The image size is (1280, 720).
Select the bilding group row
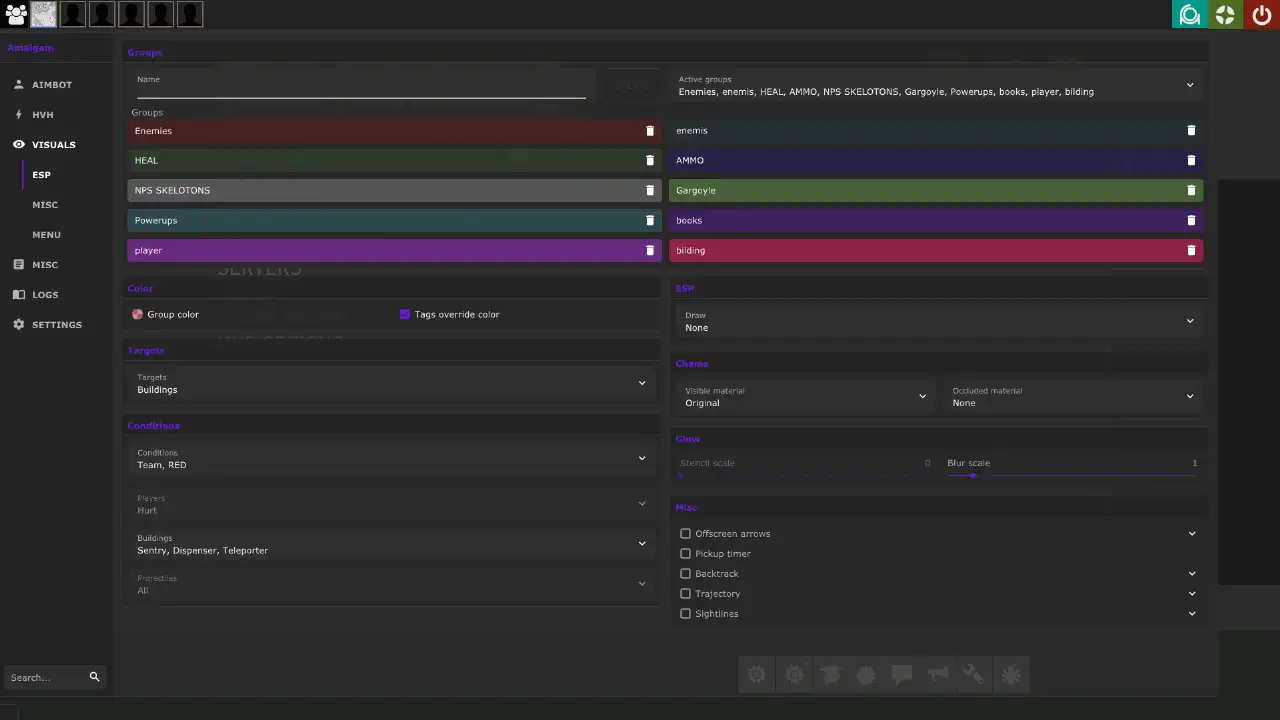[936, 250]
